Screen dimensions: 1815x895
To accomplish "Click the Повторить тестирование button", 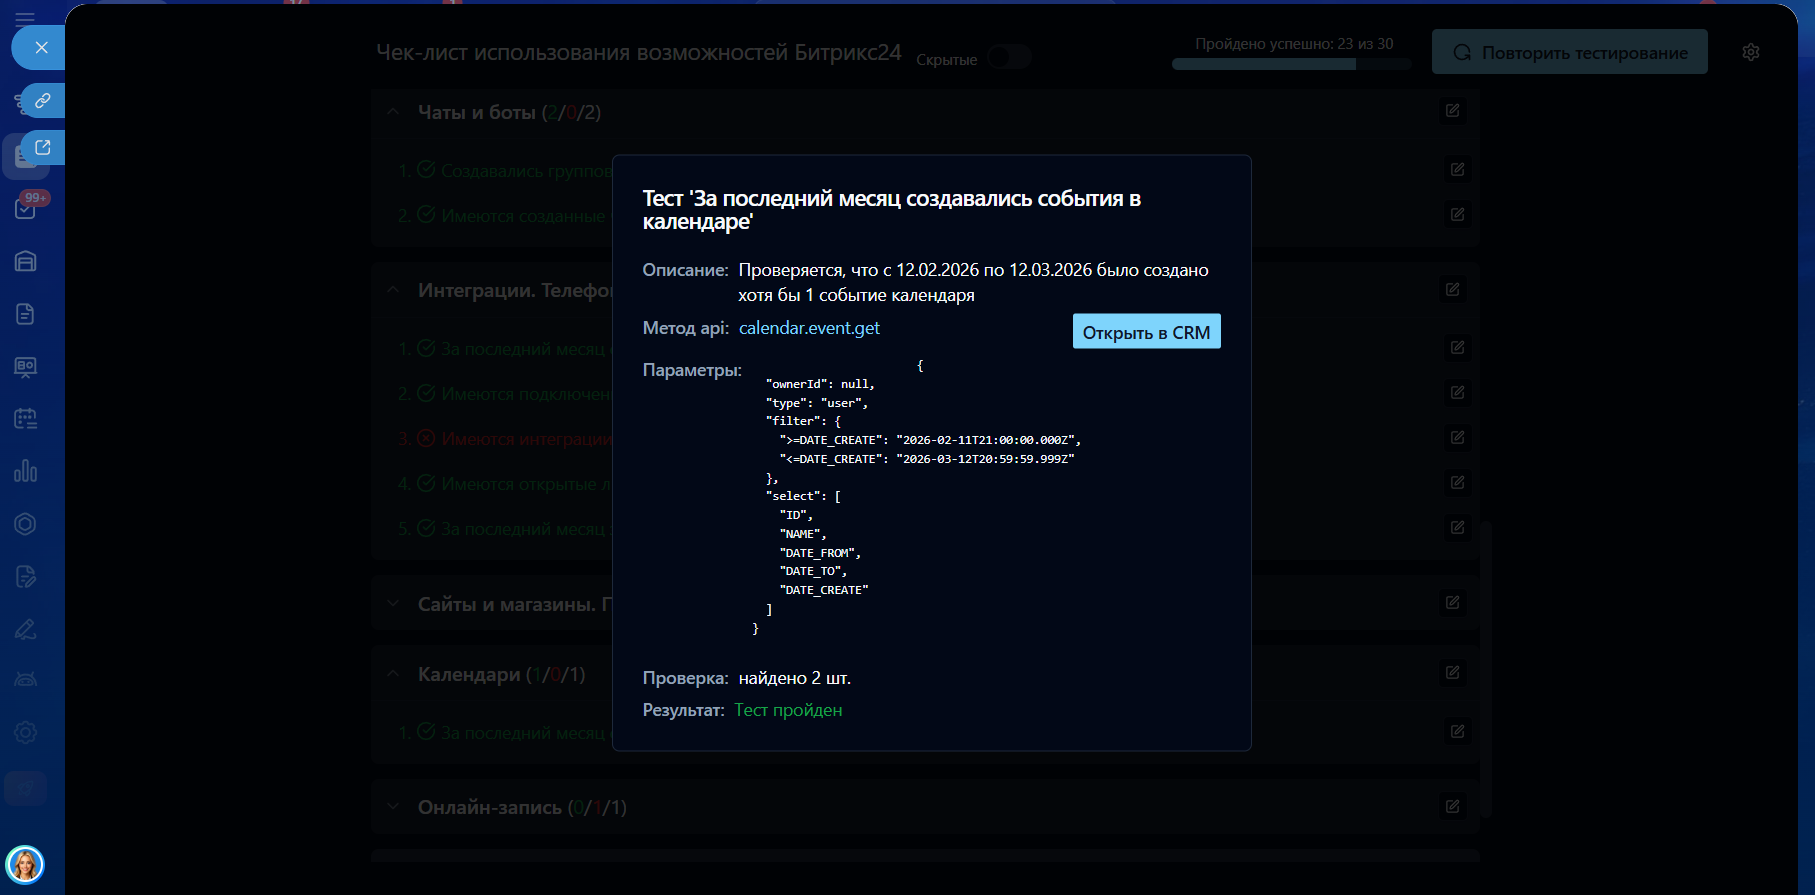I will pos(1569,52).
